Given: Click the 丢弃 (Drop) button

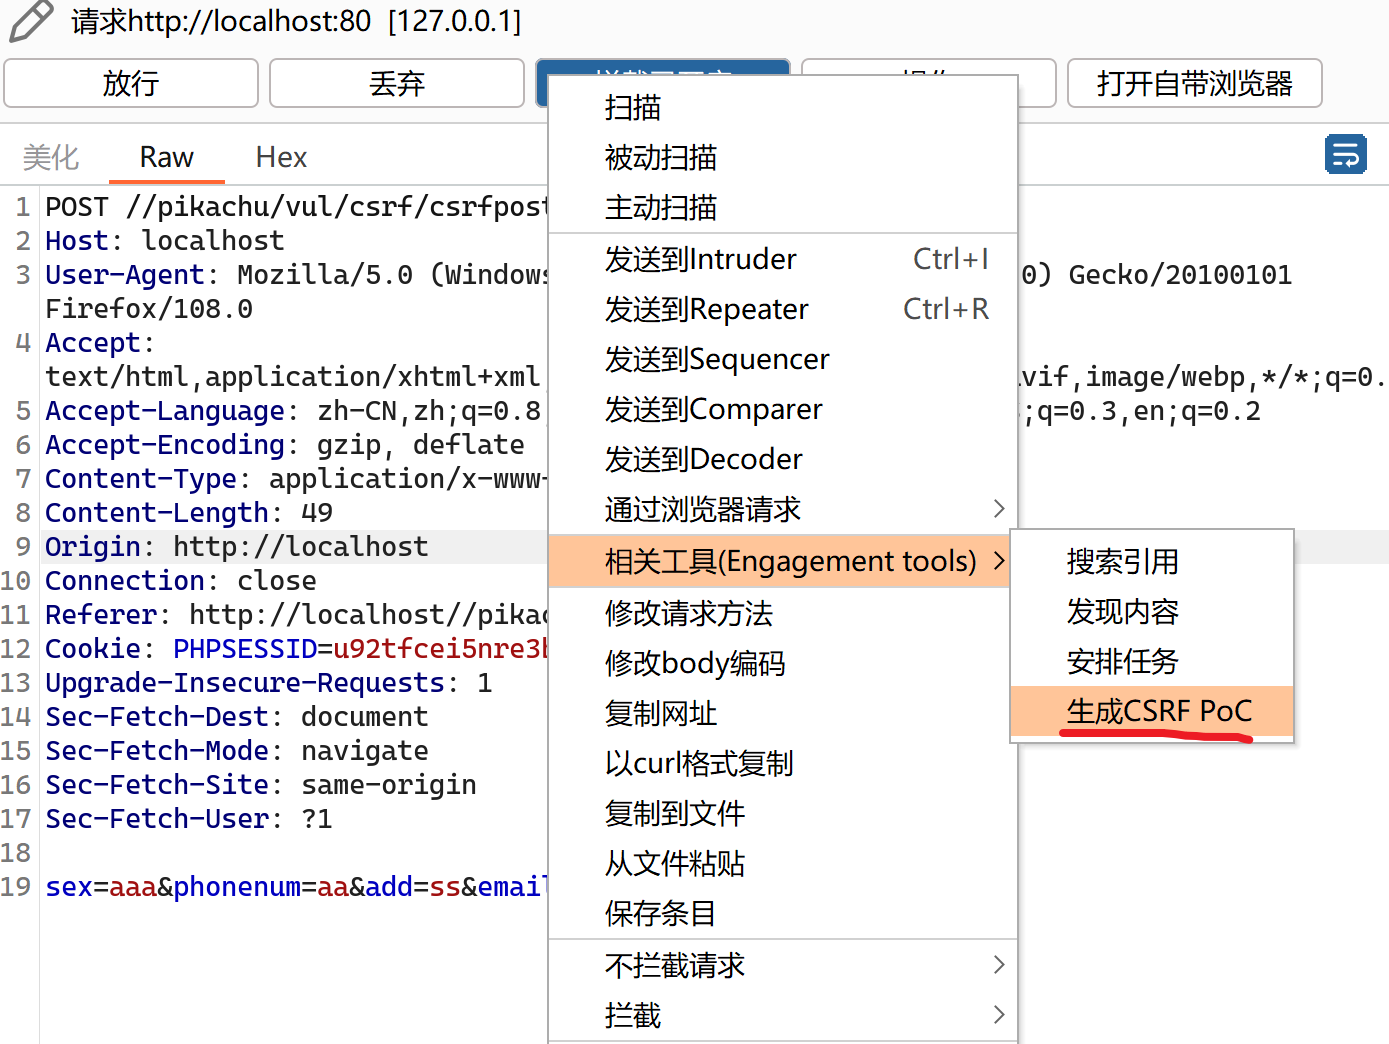Looking at the screenshot, I should [397, 83].
